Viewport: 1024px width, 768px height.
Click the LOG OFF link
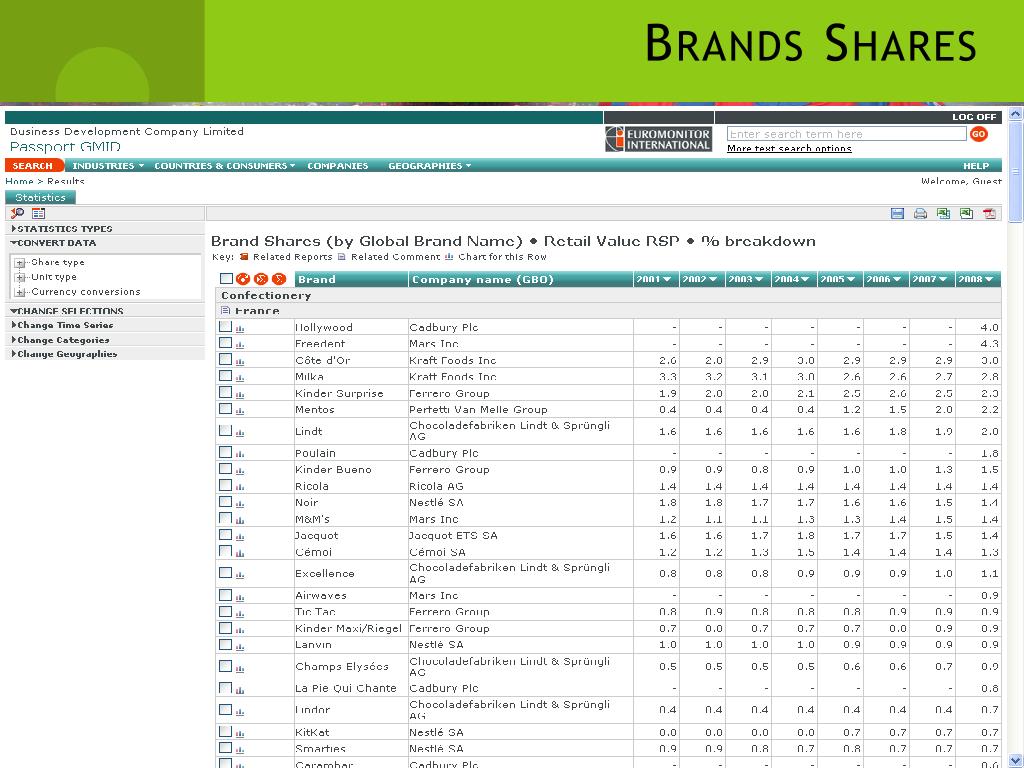click(974, 117)
